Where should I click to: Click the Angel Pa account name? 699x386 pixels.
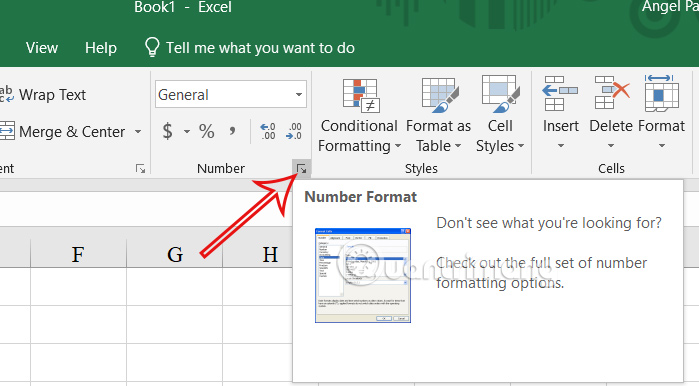[x=670, y=7]
